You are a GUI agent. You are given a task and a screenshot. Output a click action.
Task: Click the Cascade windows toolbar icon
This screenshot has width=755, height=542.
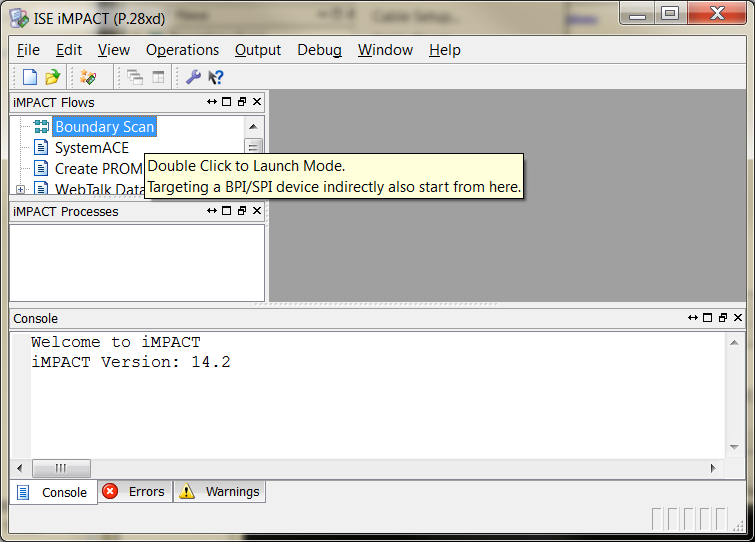click(135, 77)
